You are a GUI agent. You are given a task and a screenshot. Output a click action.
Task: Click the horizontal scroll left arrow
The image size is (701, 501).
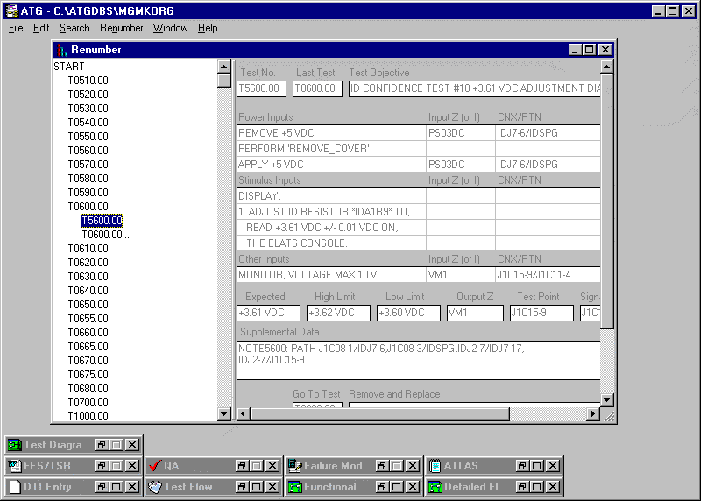(x=243, y=414)
